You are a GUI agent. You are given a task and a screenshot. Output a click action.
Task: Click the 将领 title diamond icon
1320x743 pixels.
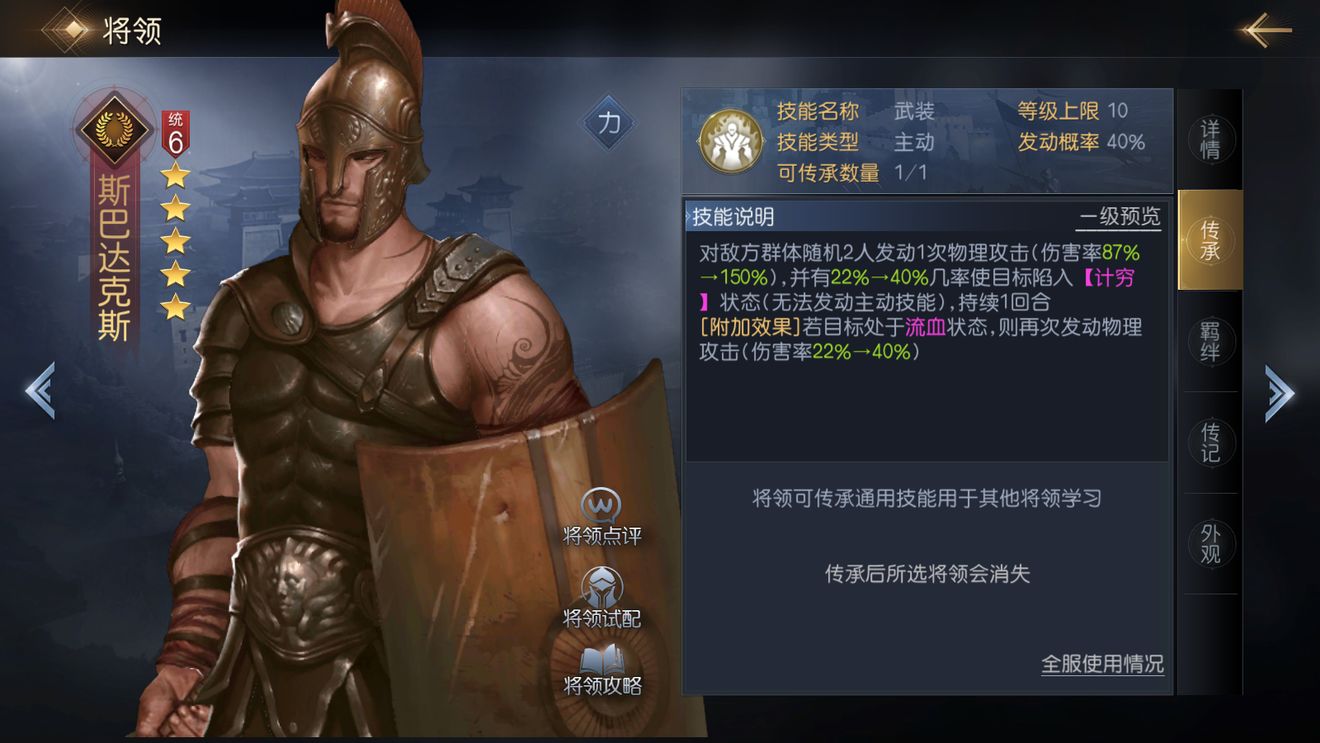click(x=70, y=30)
